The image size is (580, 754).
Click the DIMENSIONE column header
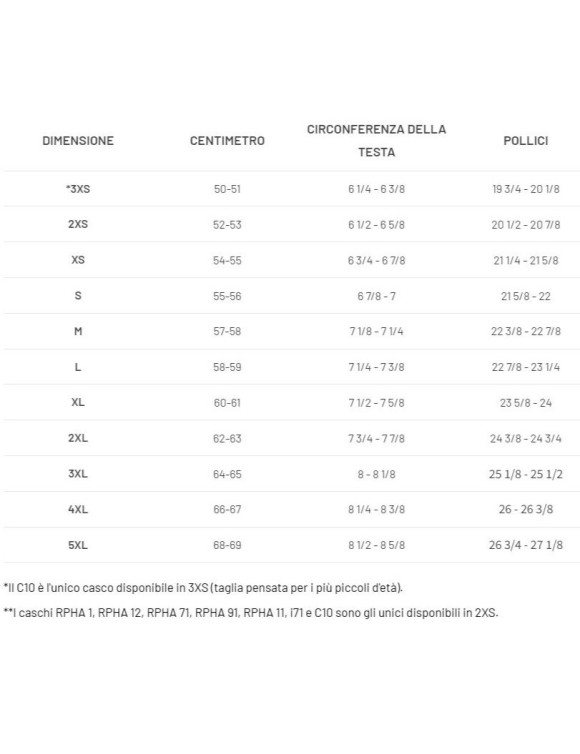click(x=78, y=141)
